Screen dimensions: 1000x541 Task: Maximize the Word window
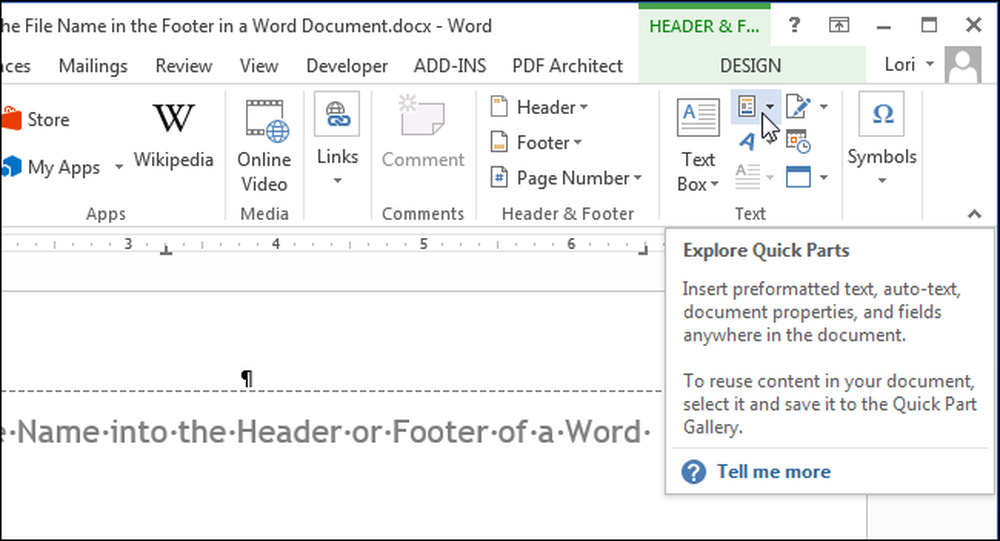[929, 25]
